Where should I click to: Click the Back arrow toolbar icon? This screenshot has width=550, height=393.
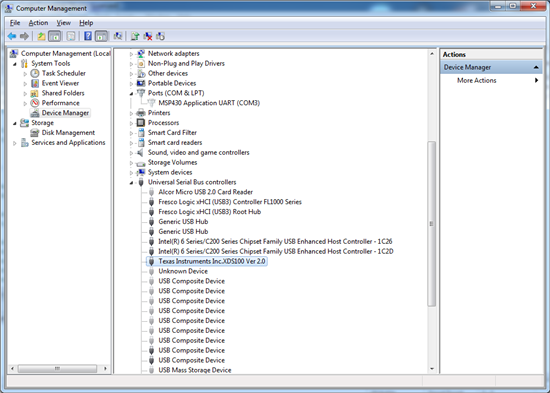point(12,36)
